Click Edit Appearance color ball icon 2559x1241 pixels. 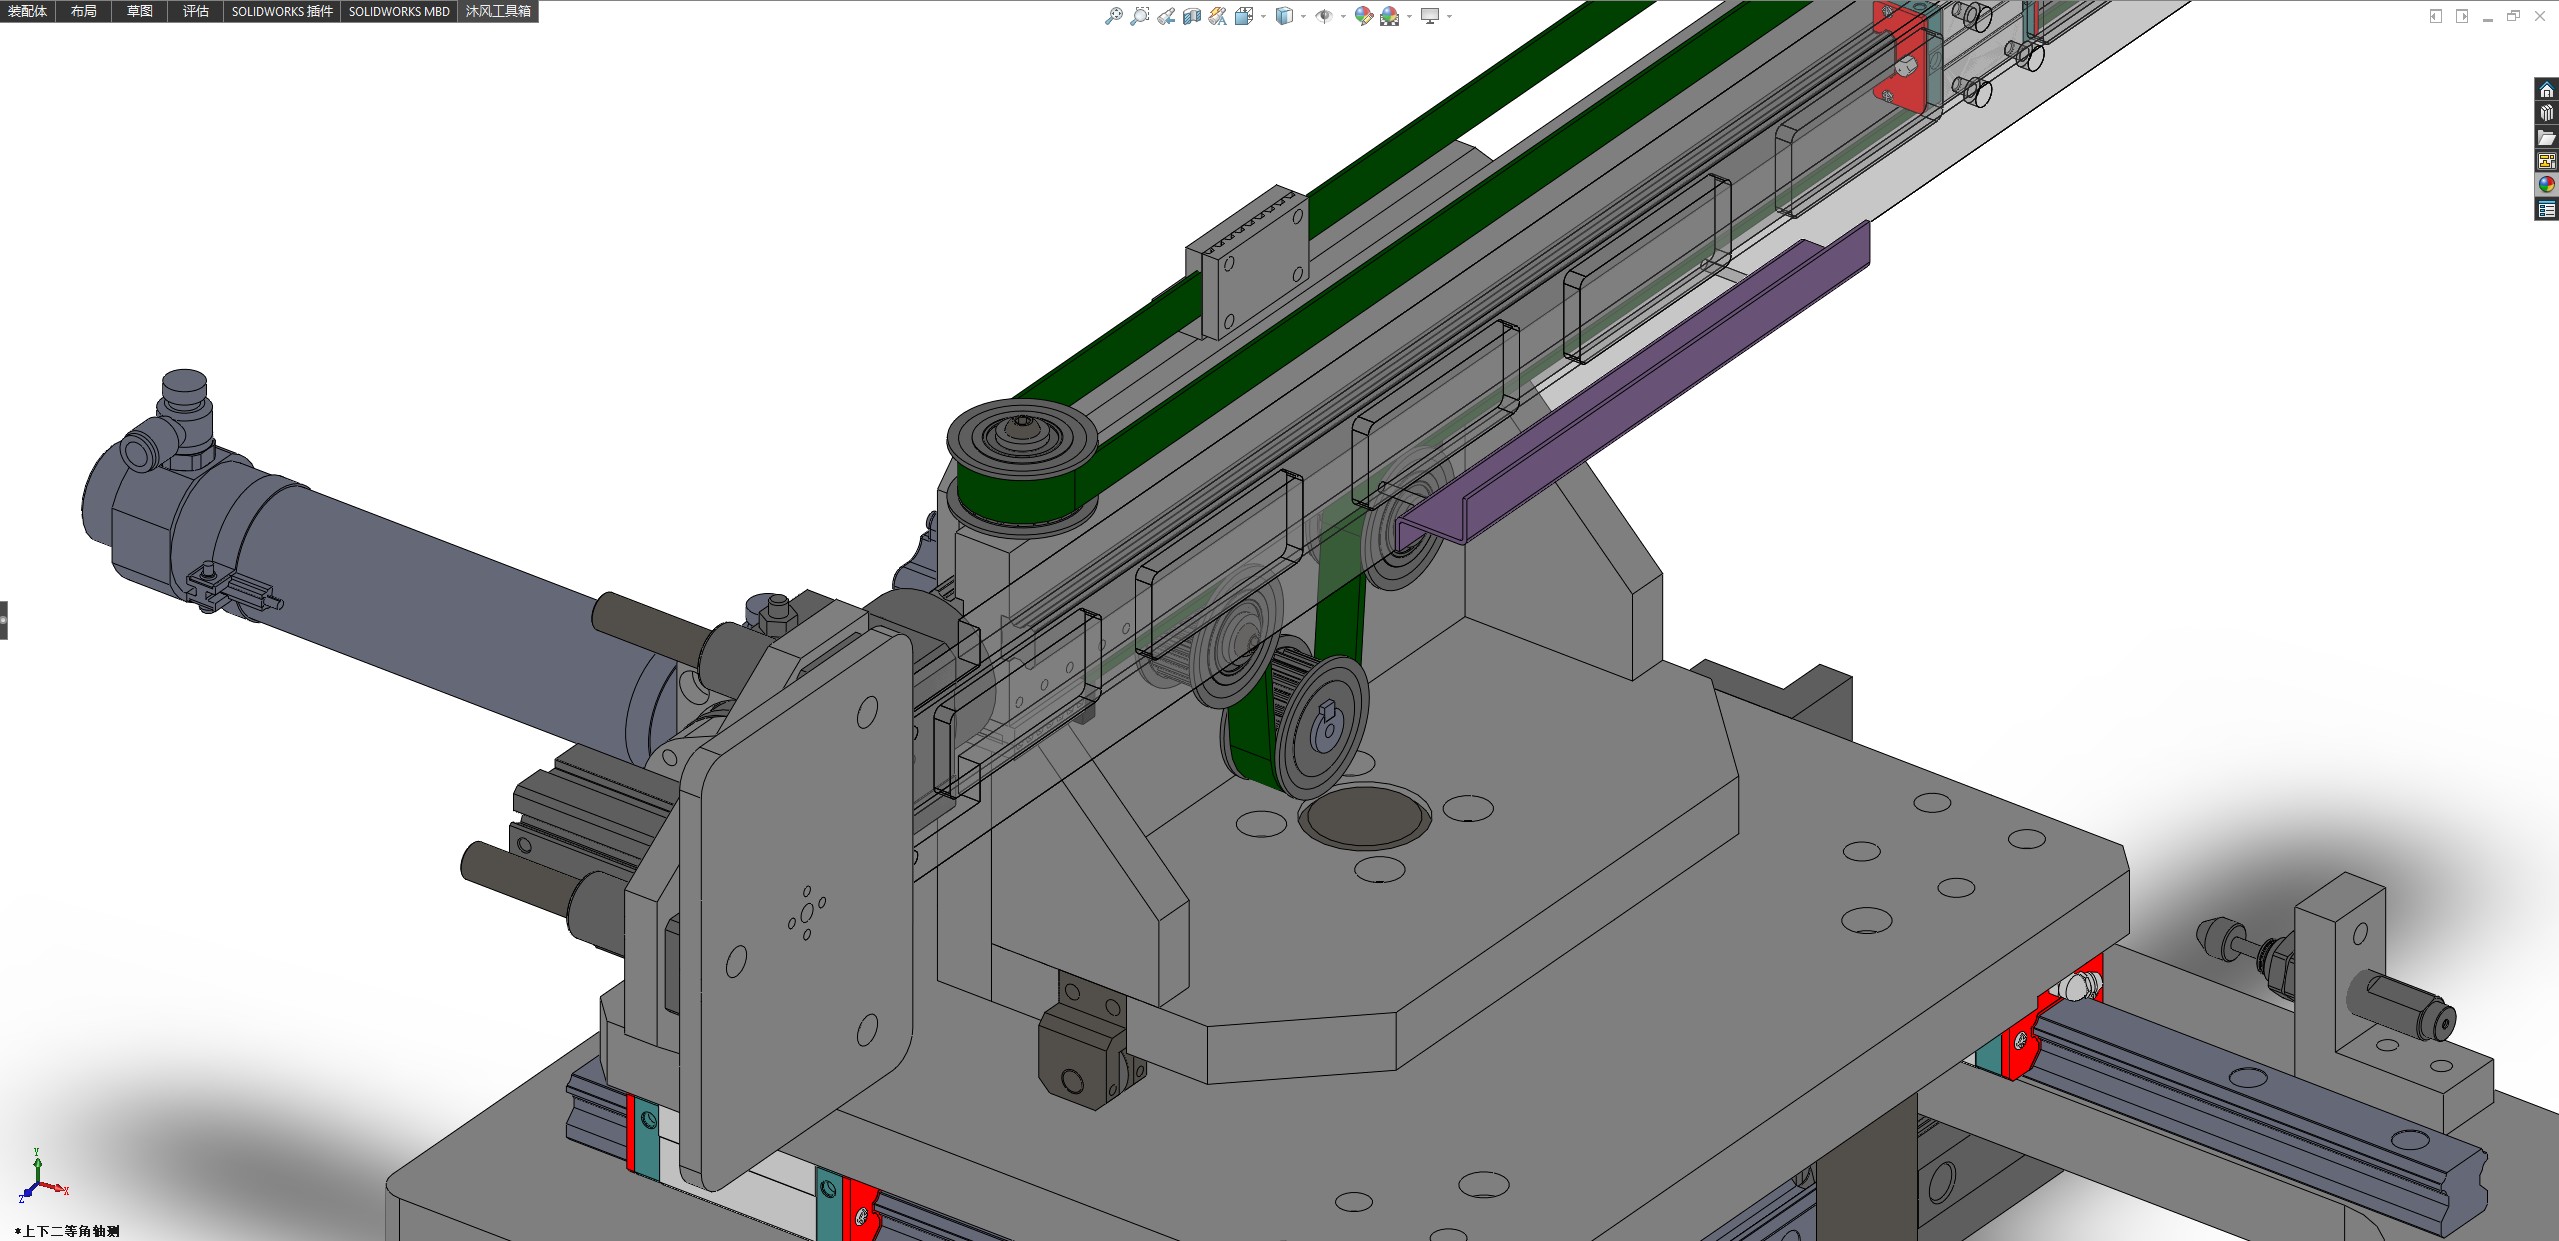click(1363, 16)
